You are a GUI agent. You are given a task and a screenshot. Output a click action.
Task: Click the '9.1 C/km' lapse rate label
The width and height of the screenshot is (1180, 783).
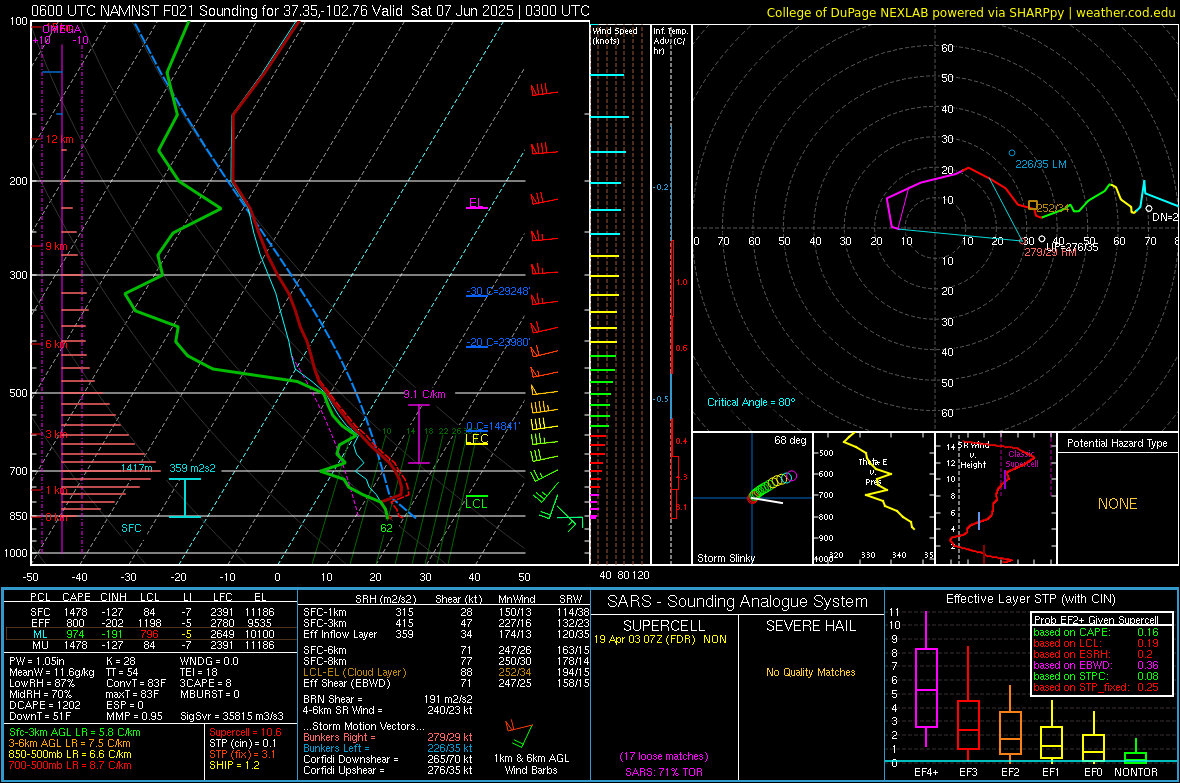[424, 395]
